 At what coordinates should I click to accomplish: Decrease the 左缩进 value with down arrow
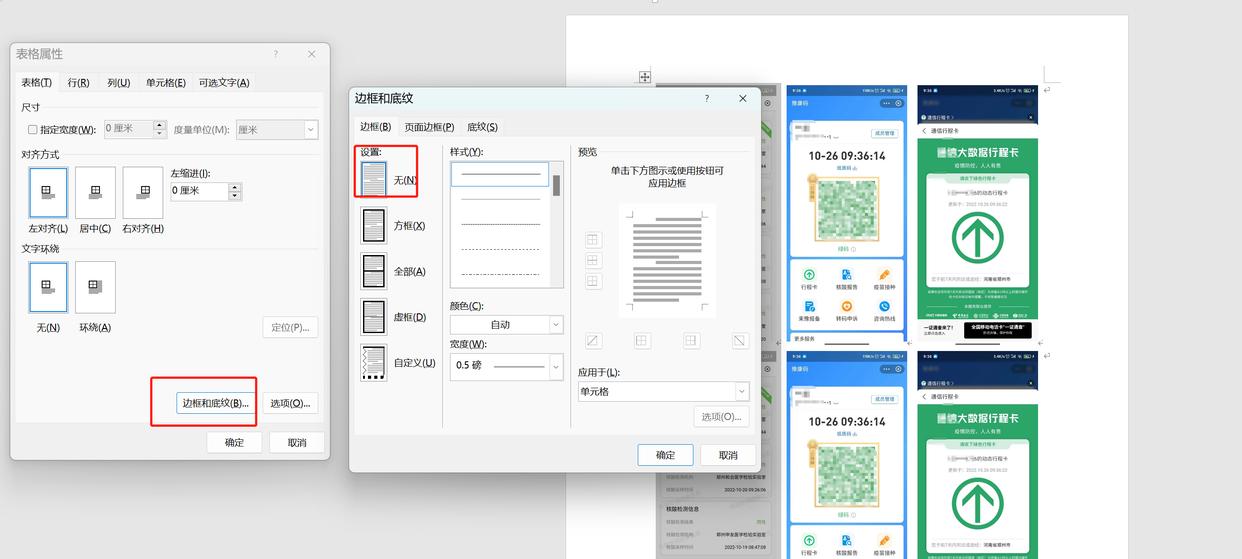(235, 195)
